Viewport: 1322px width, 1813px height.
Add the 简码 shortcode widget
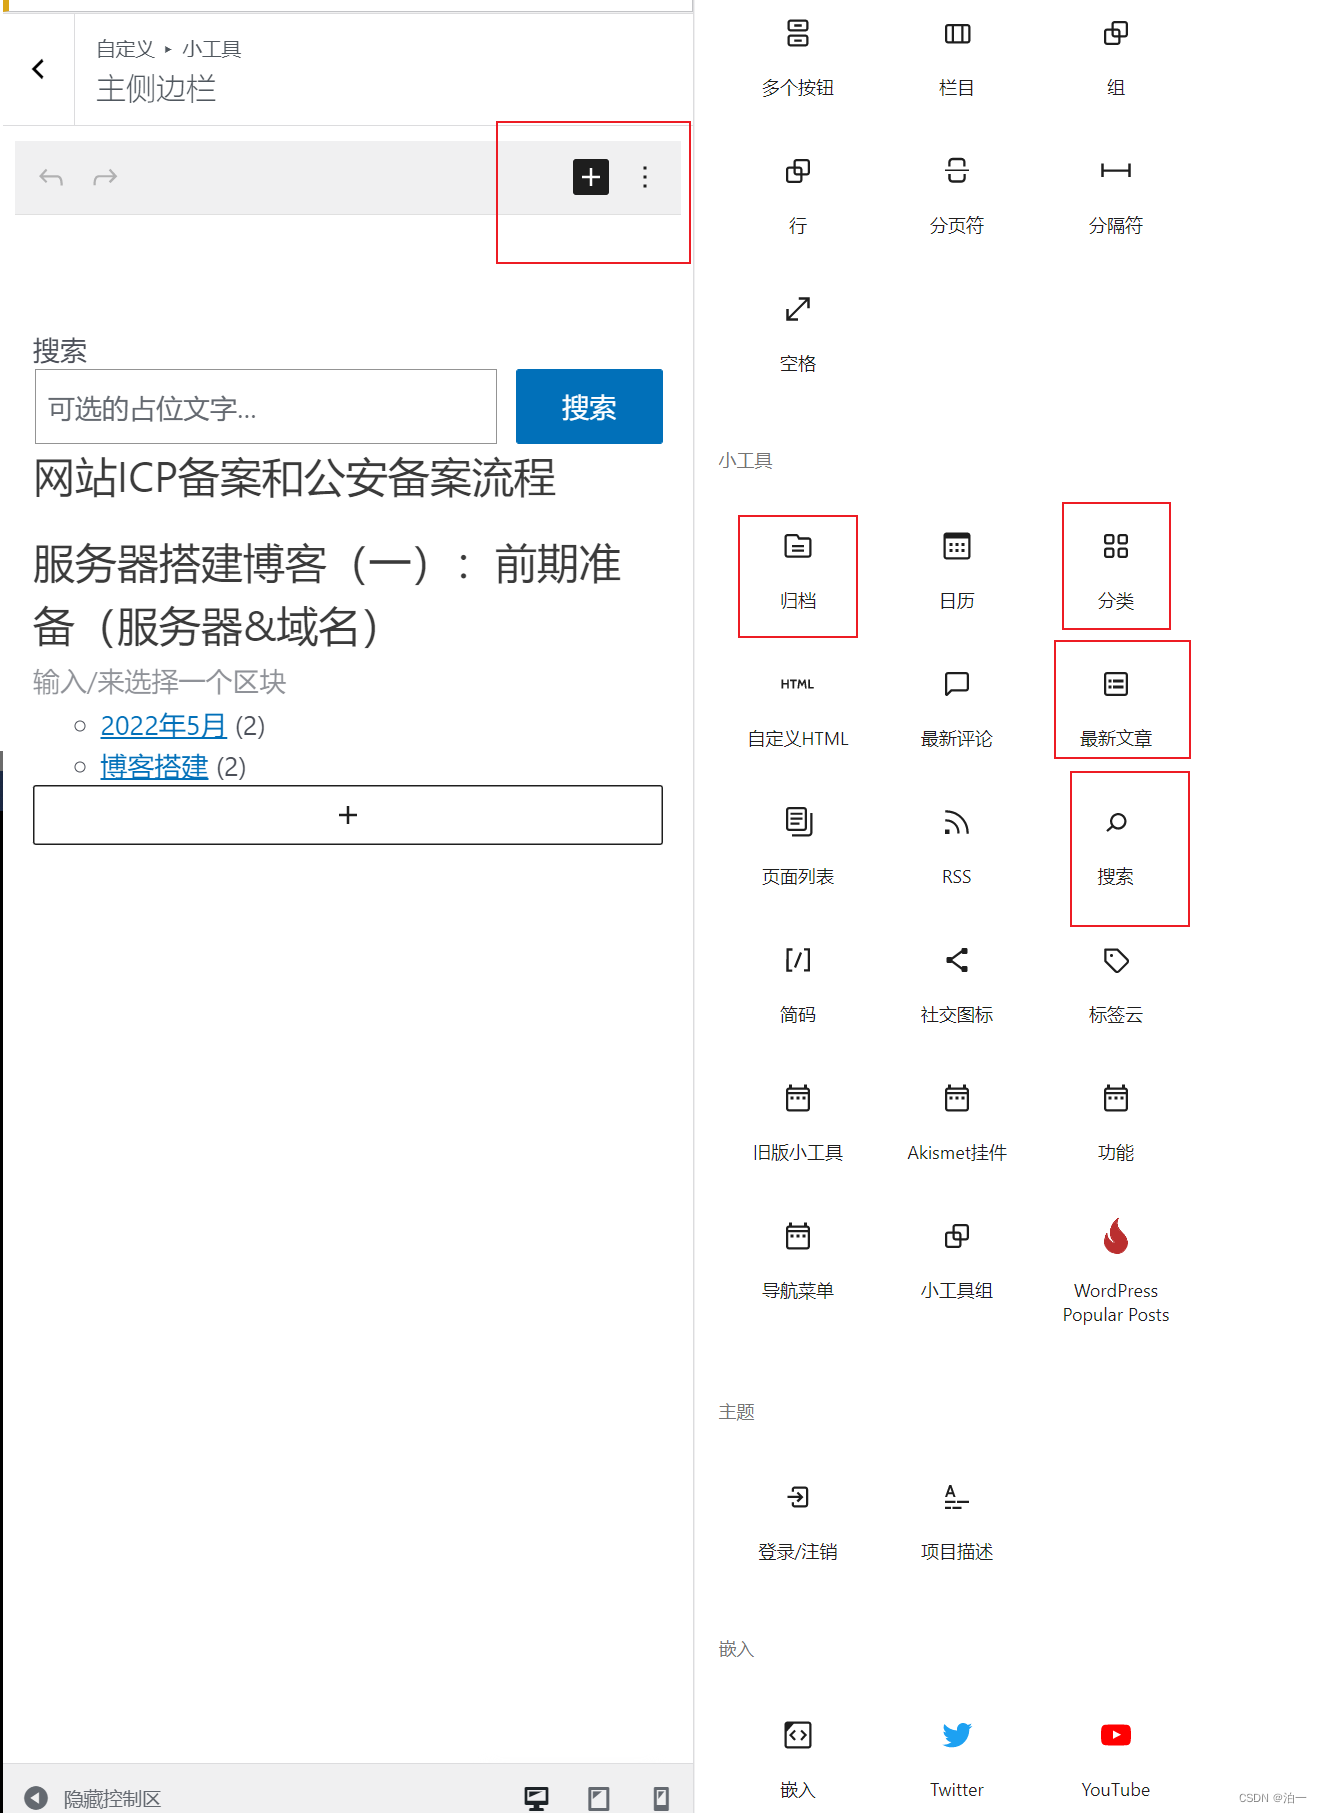(x=797, y=986)
